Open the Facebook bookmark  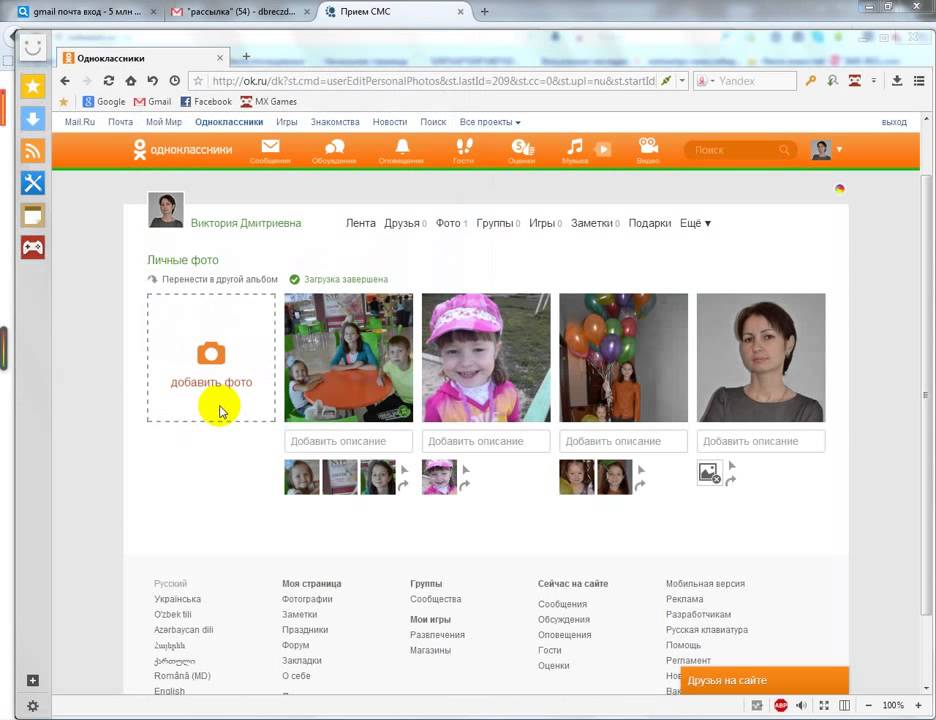tap(206, 101)
